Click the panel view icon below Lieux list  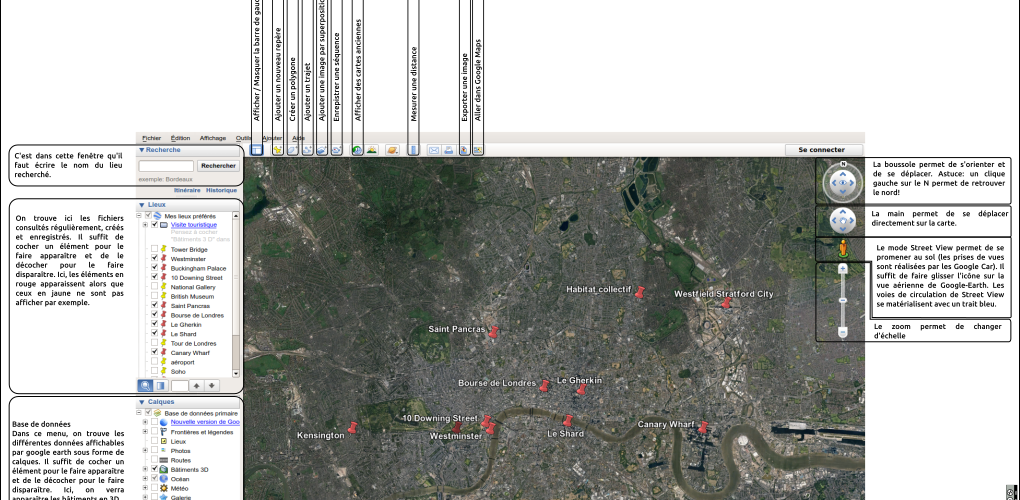tap(161, 386)
